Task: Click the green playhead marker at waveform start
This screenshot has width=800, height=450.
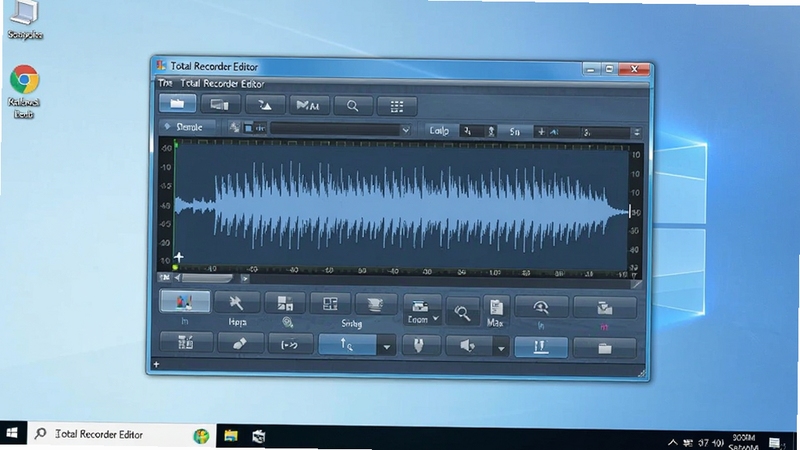Action: (x=176, y=145)
